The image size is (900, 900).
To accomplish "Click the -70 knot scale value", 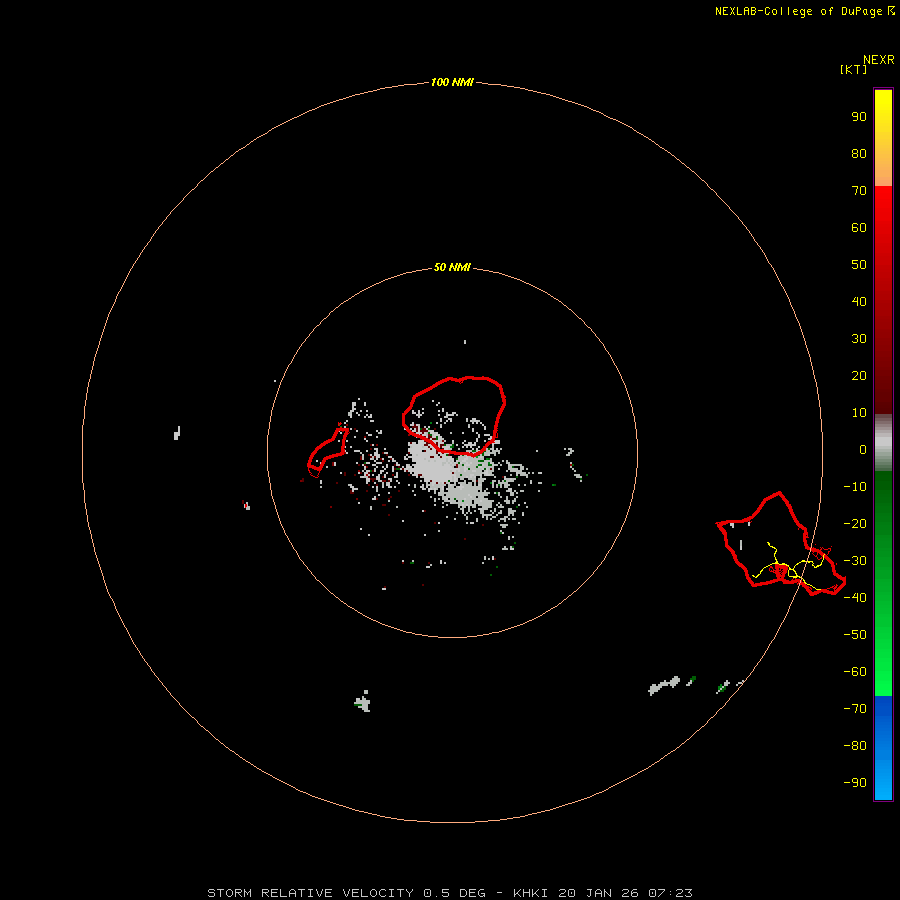I will click(x=855, y=709).
